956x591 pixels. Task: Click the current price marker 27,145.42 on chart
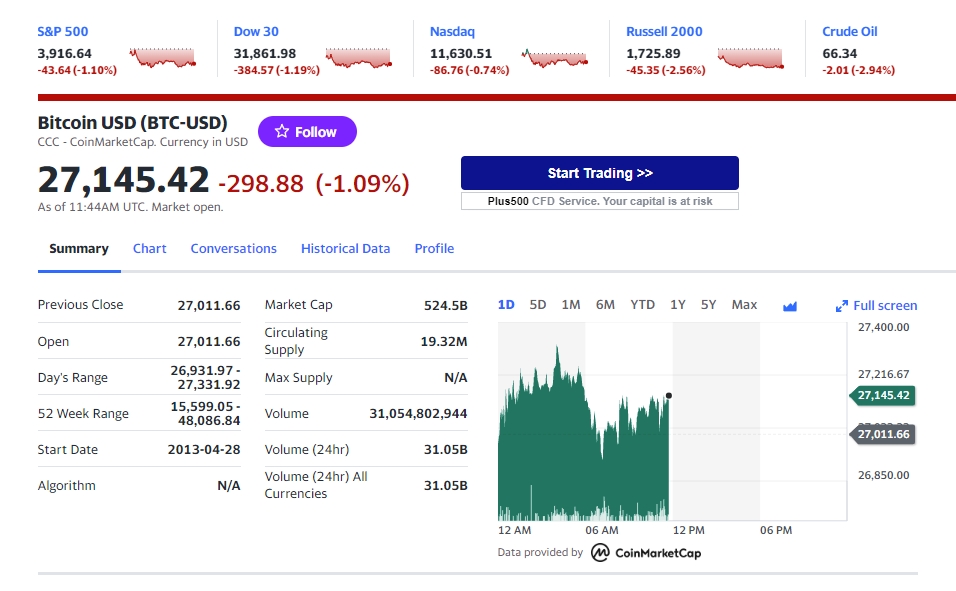point(883,395)
